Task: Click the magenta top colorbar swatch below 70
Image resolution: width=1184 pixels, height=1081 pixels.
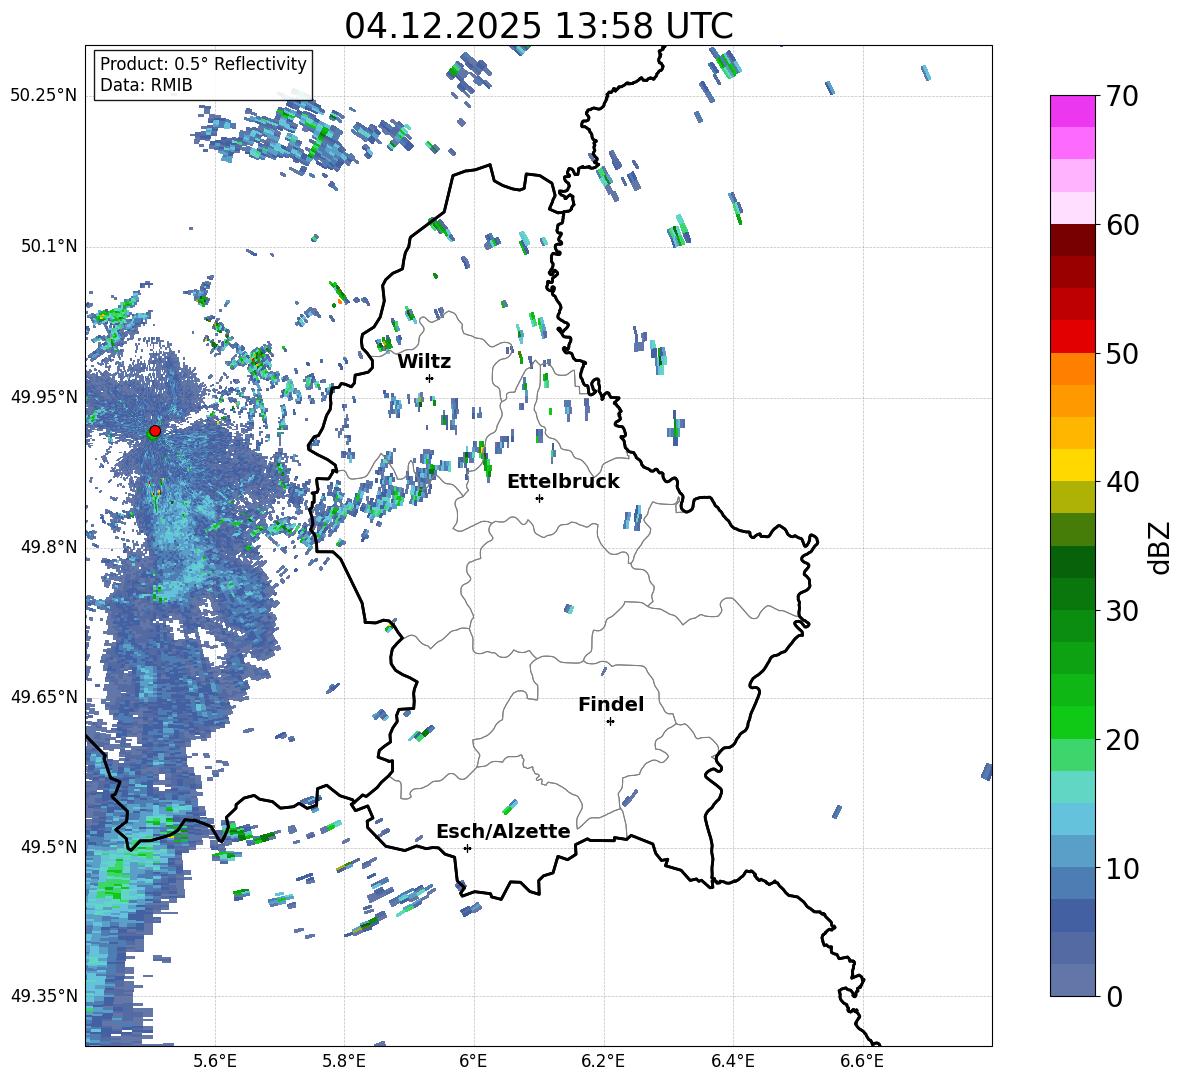Action: [x=1072, y=111]
